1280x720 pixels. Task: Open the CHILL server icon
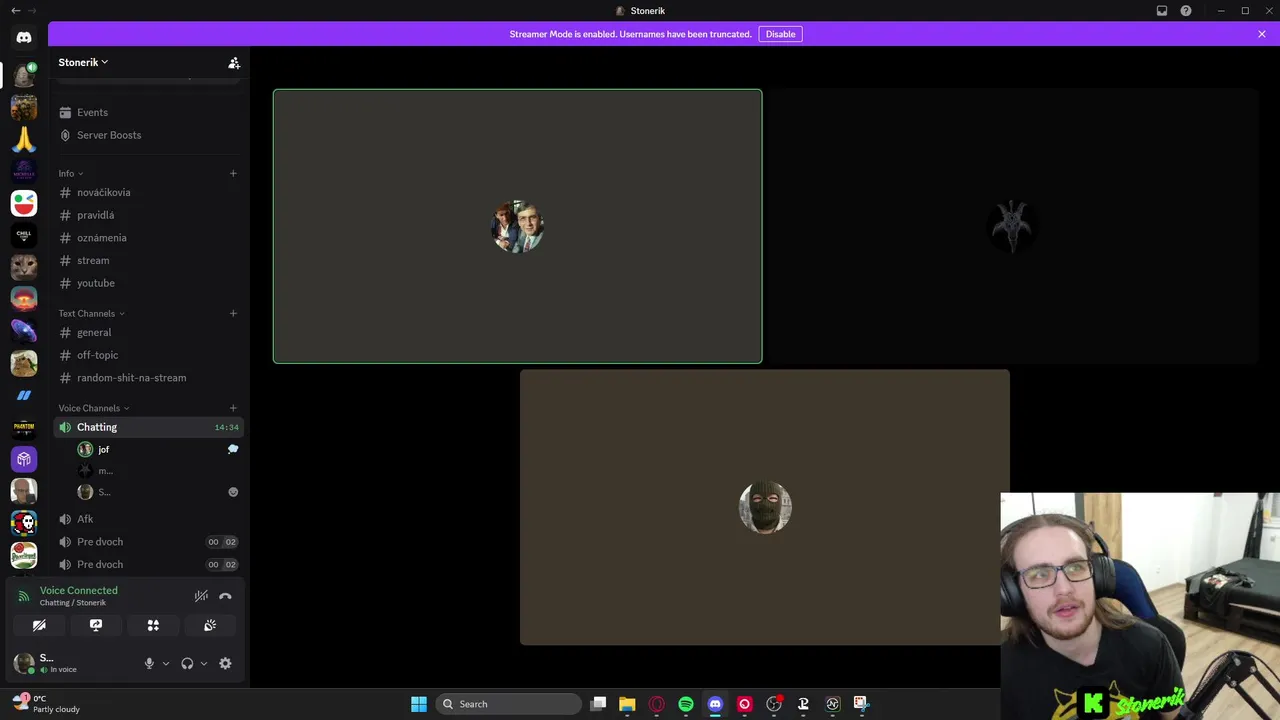coord(24,235)
